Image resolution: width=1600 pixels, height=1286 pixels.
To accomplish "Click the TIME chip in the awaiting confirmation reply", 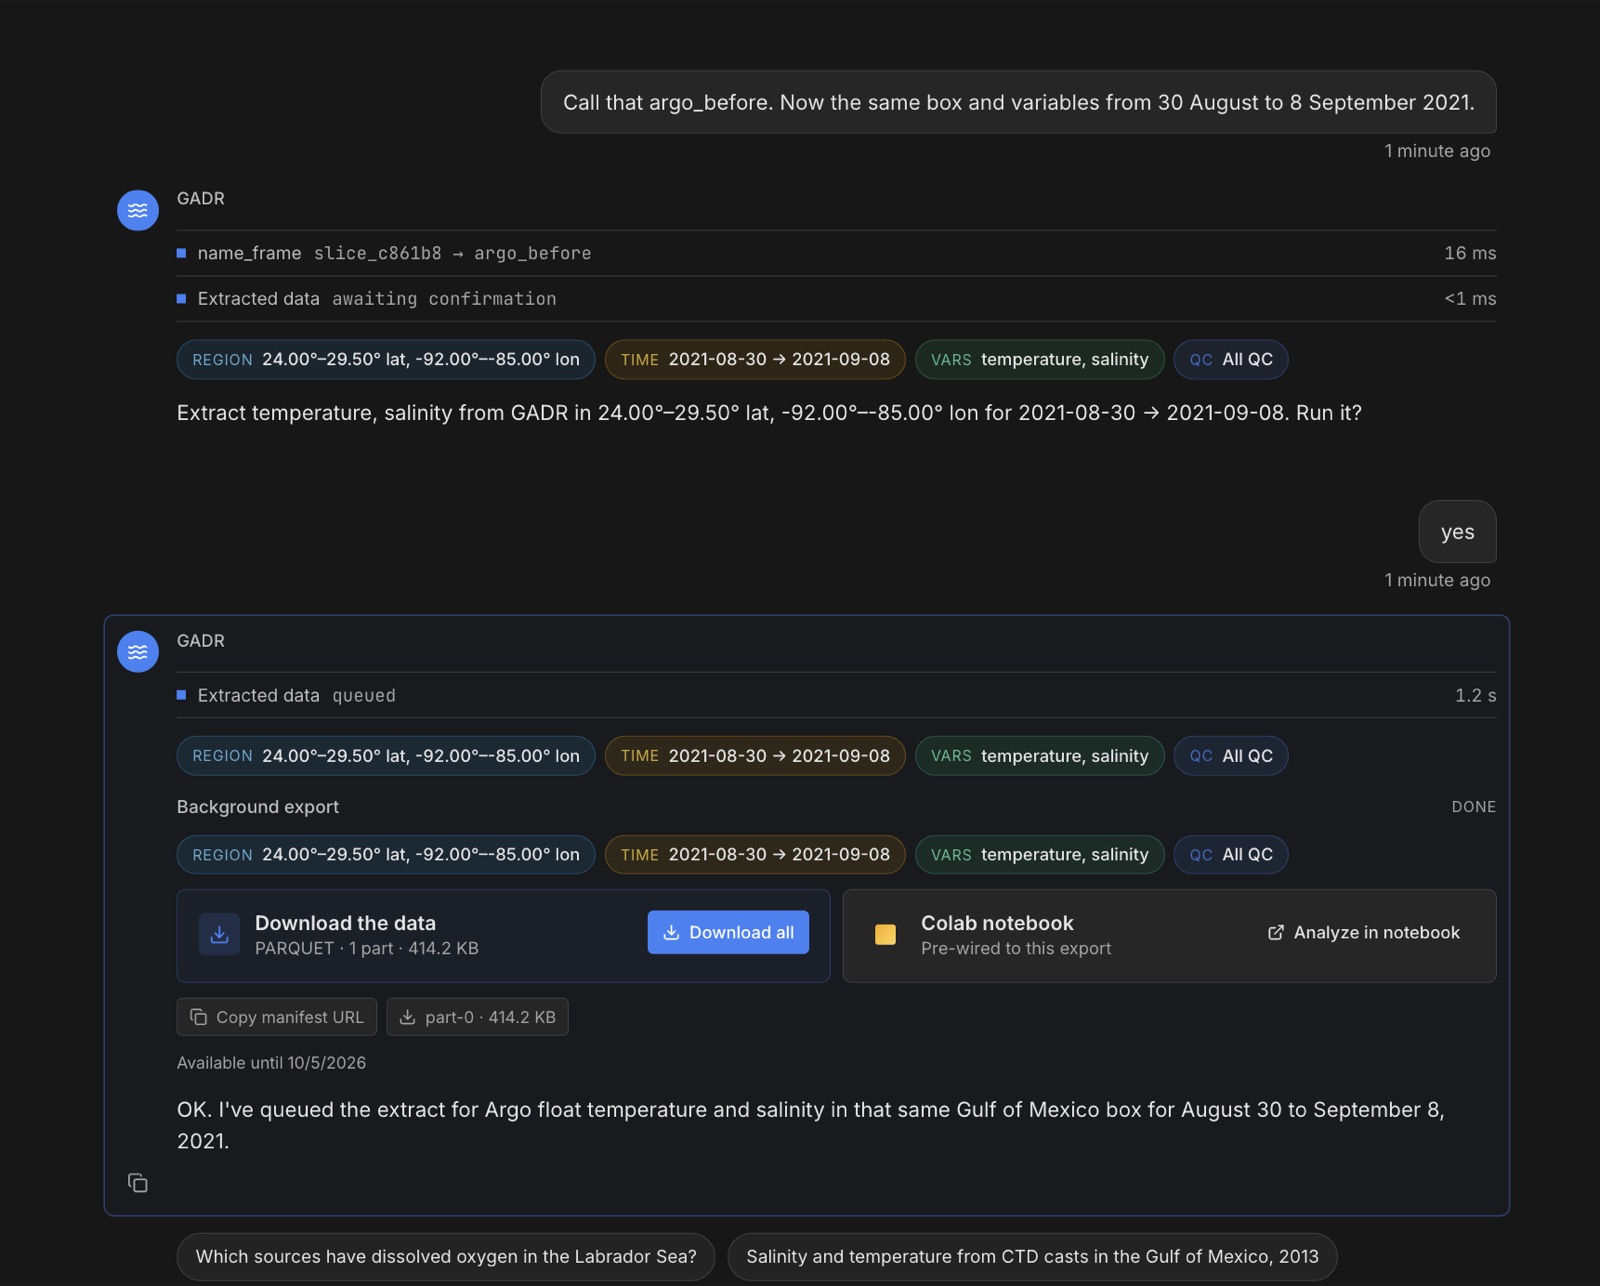I will click(755, 360).
